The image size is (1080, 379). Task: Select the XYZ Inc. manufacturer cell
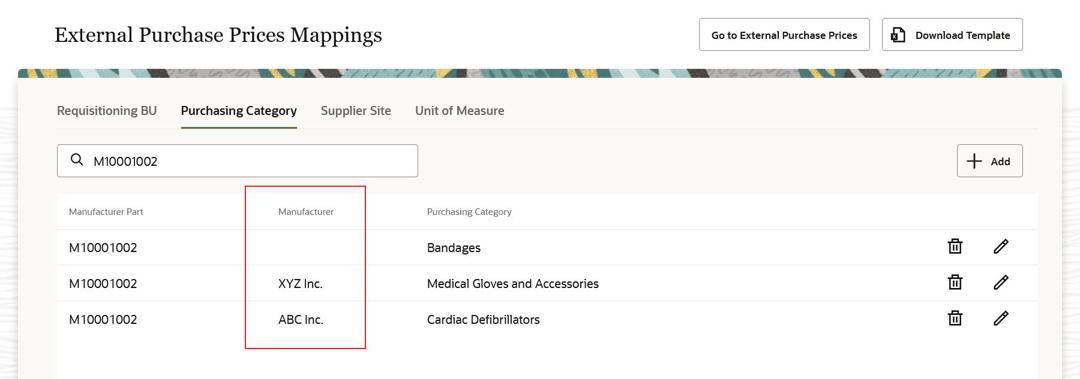[x=300, y=283]
